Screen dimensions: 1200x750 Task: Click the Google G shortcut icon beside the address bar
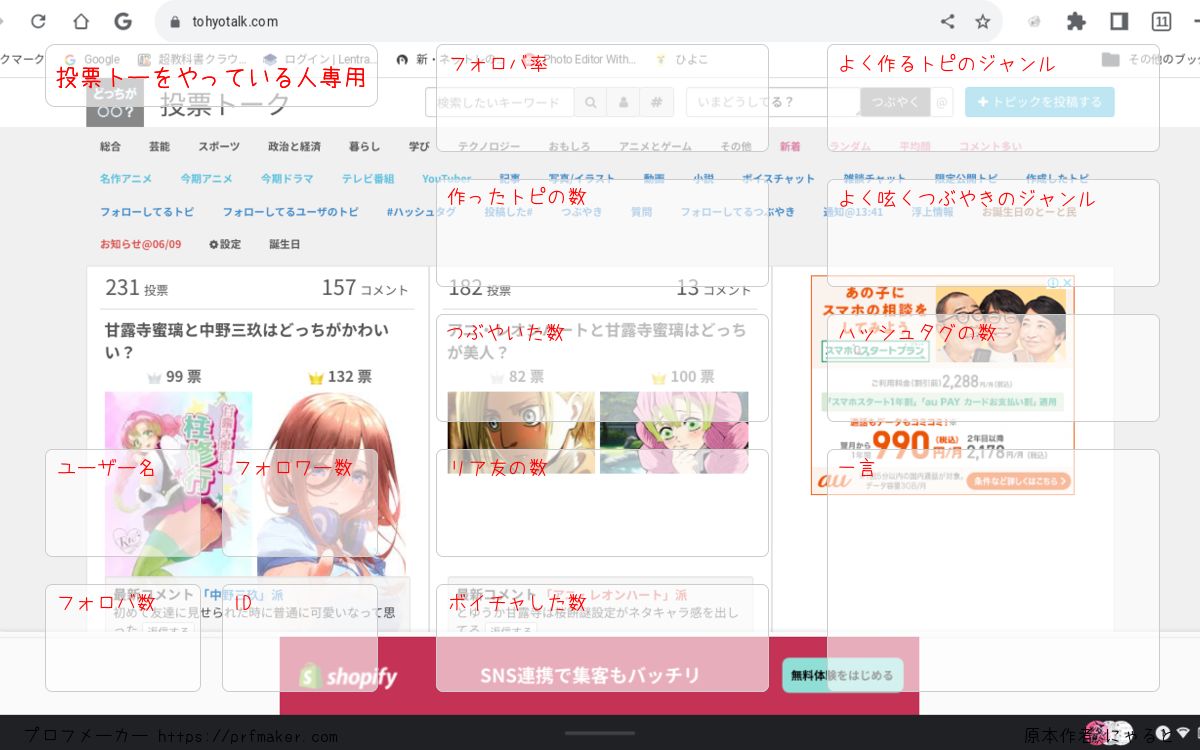pyautogui.click(x=123, y=21)
